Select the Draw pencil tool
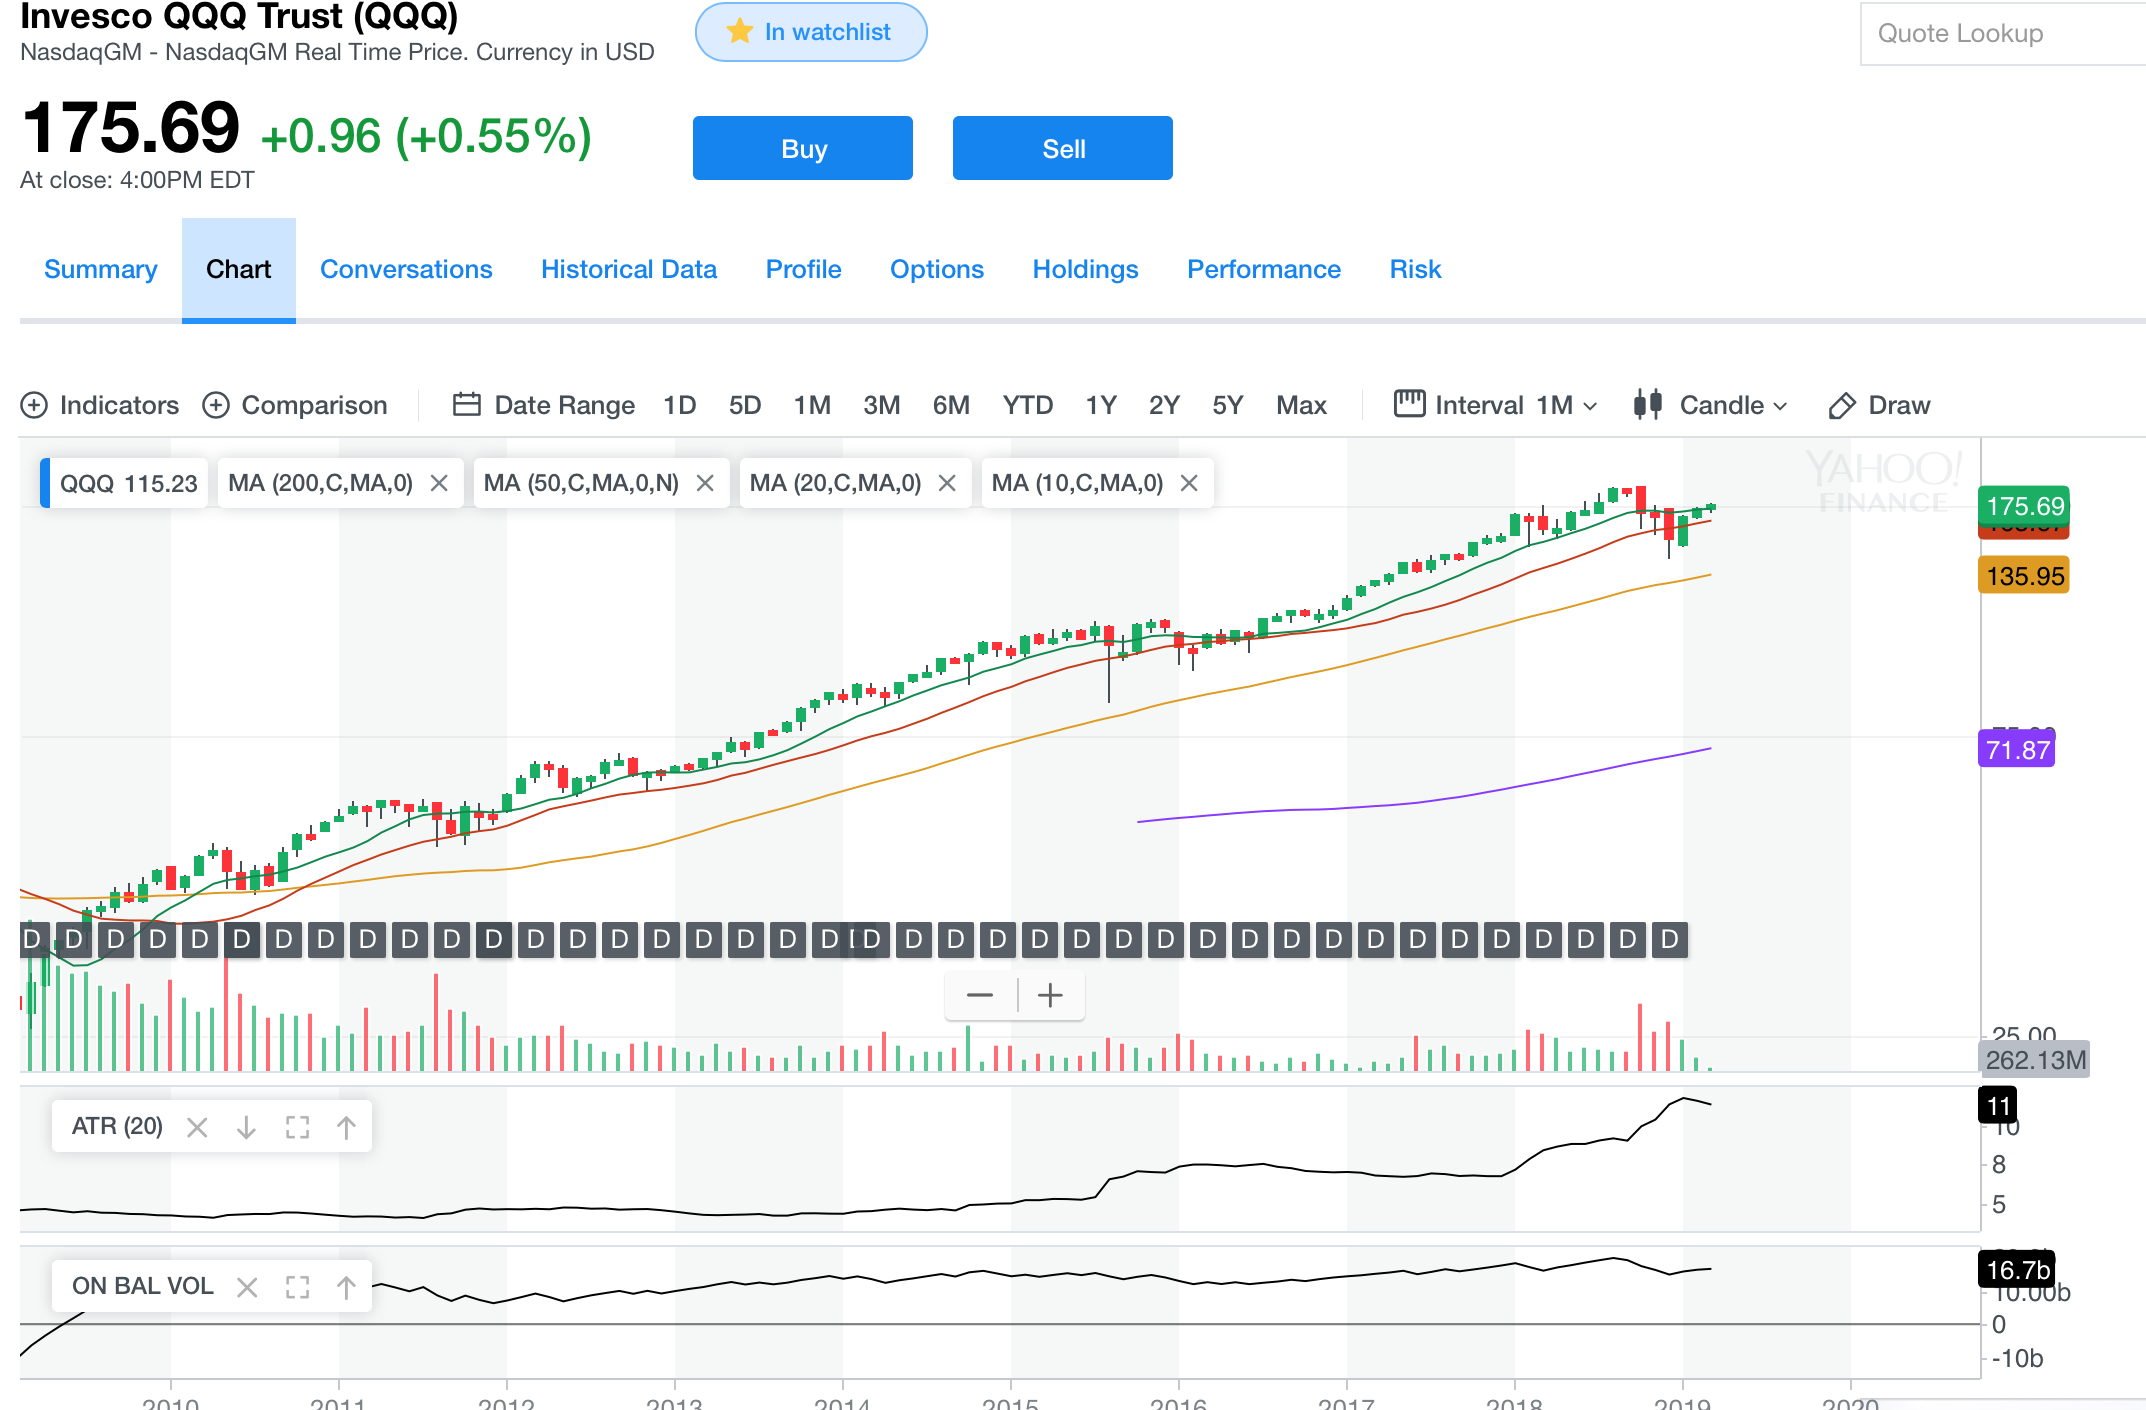The height and width of the screenshot is (1410, 2146). tap(1841, 405)
